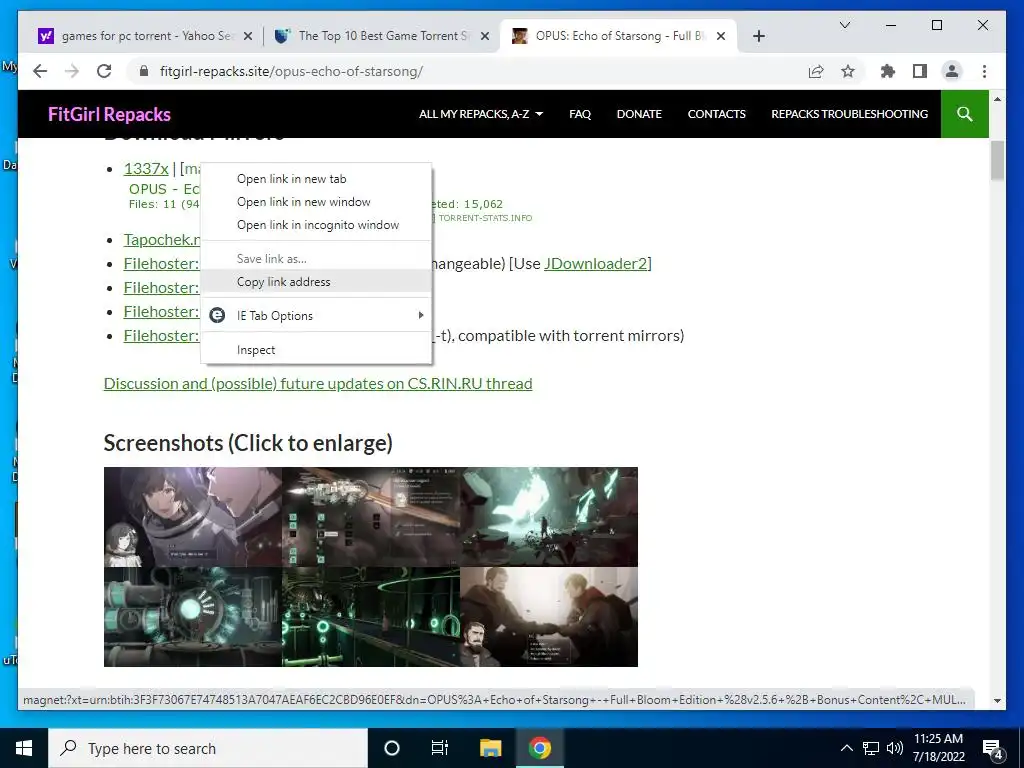
Task: Open the Extensions puzzle icon
Action: click(888, 71)
